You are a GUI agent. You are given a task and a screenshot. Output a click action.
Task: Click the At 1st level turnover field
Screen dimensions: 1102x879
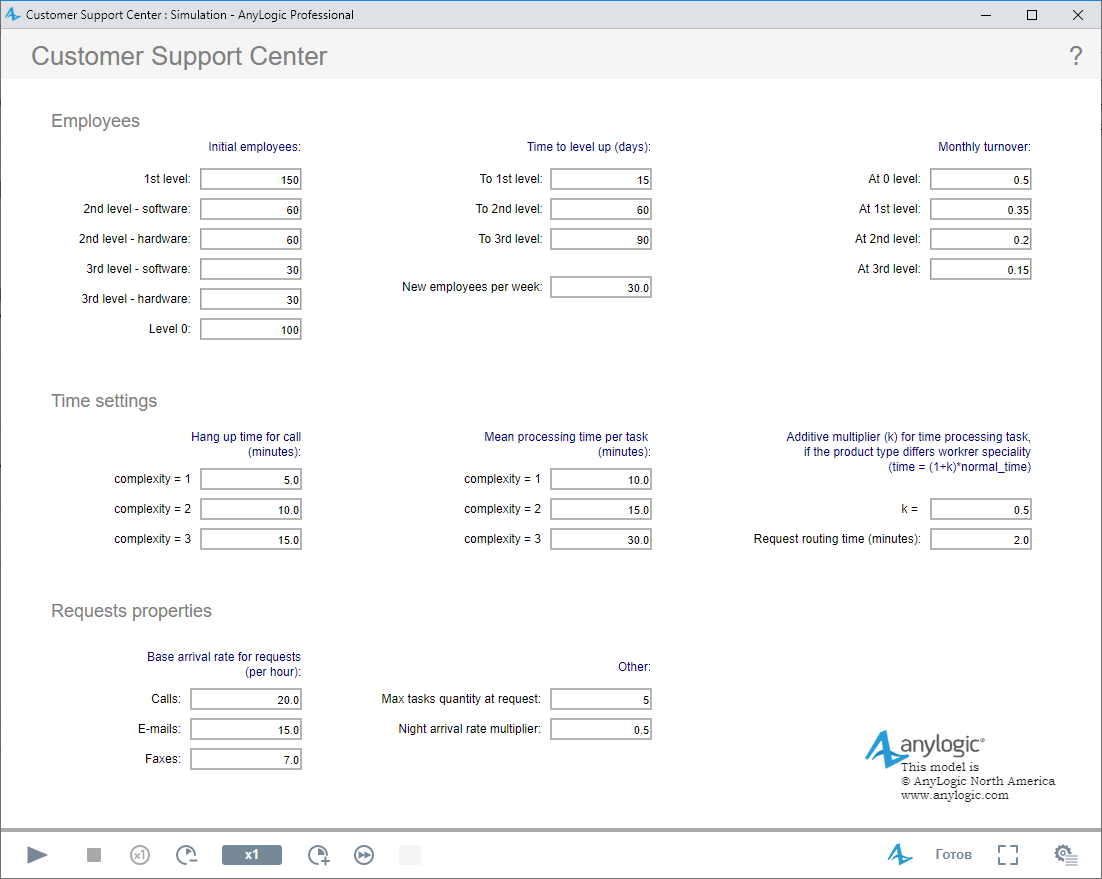coord(981,209)
